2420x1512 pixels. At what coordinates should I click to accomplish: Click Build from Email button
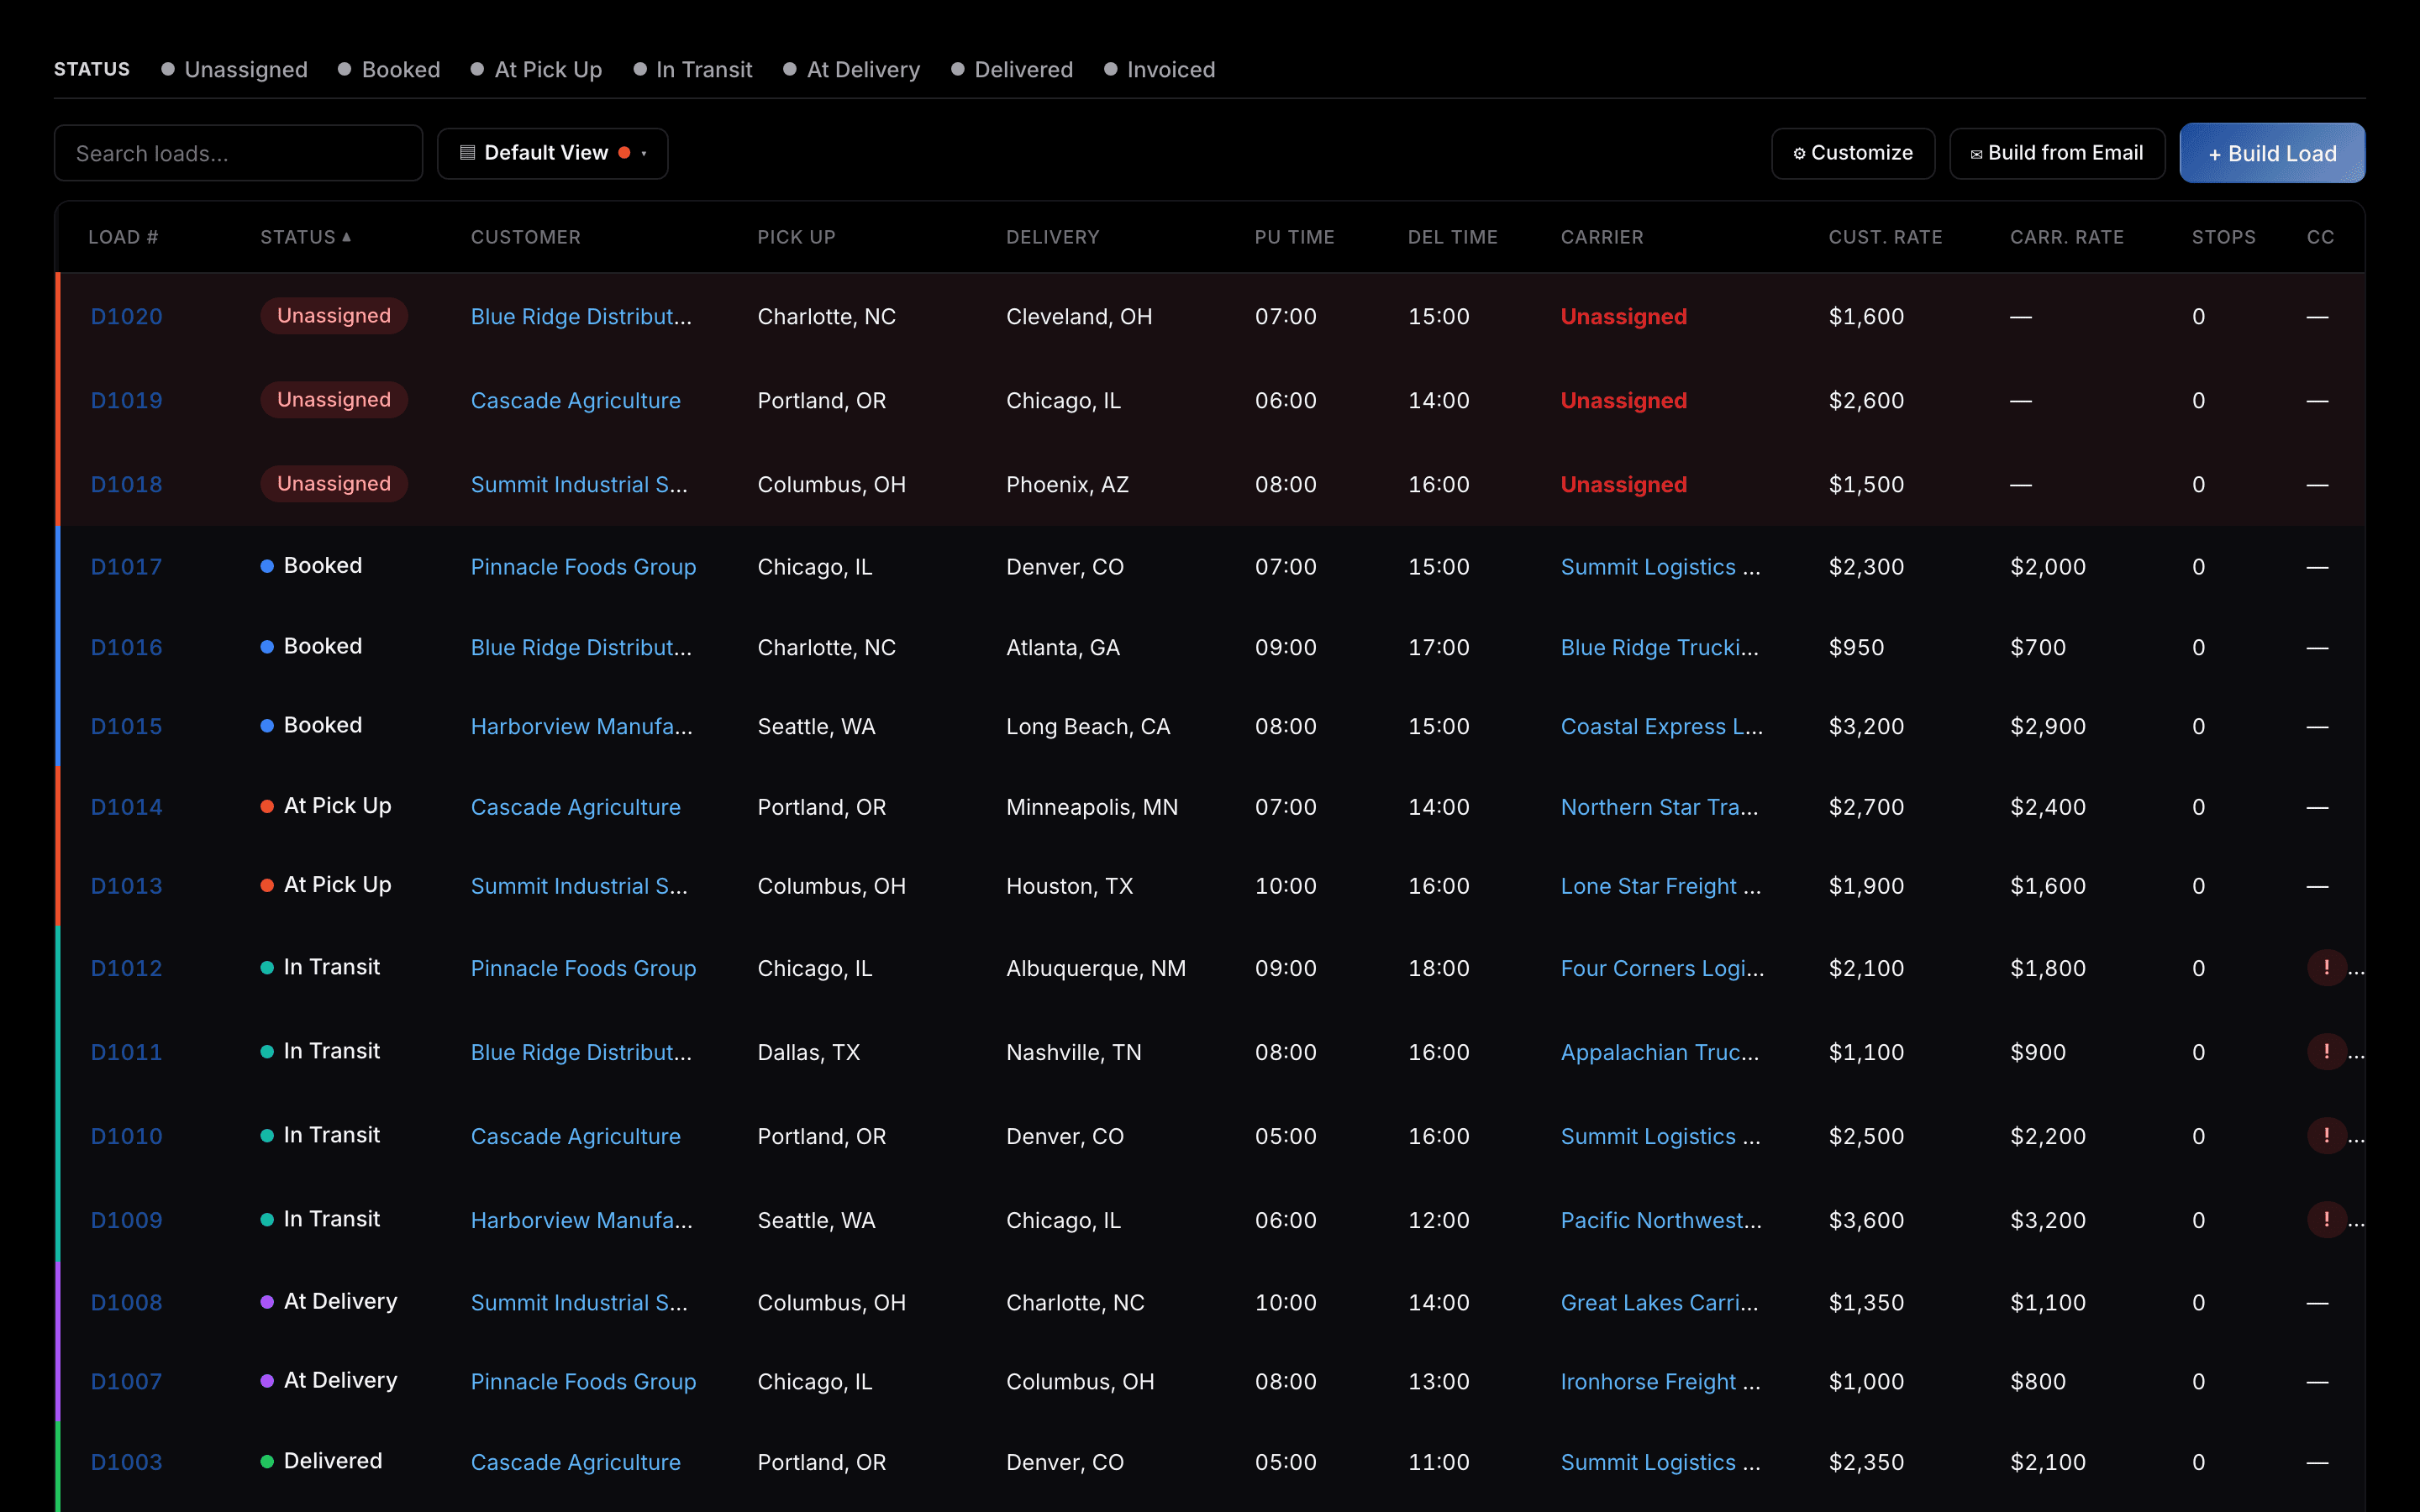2057,153
